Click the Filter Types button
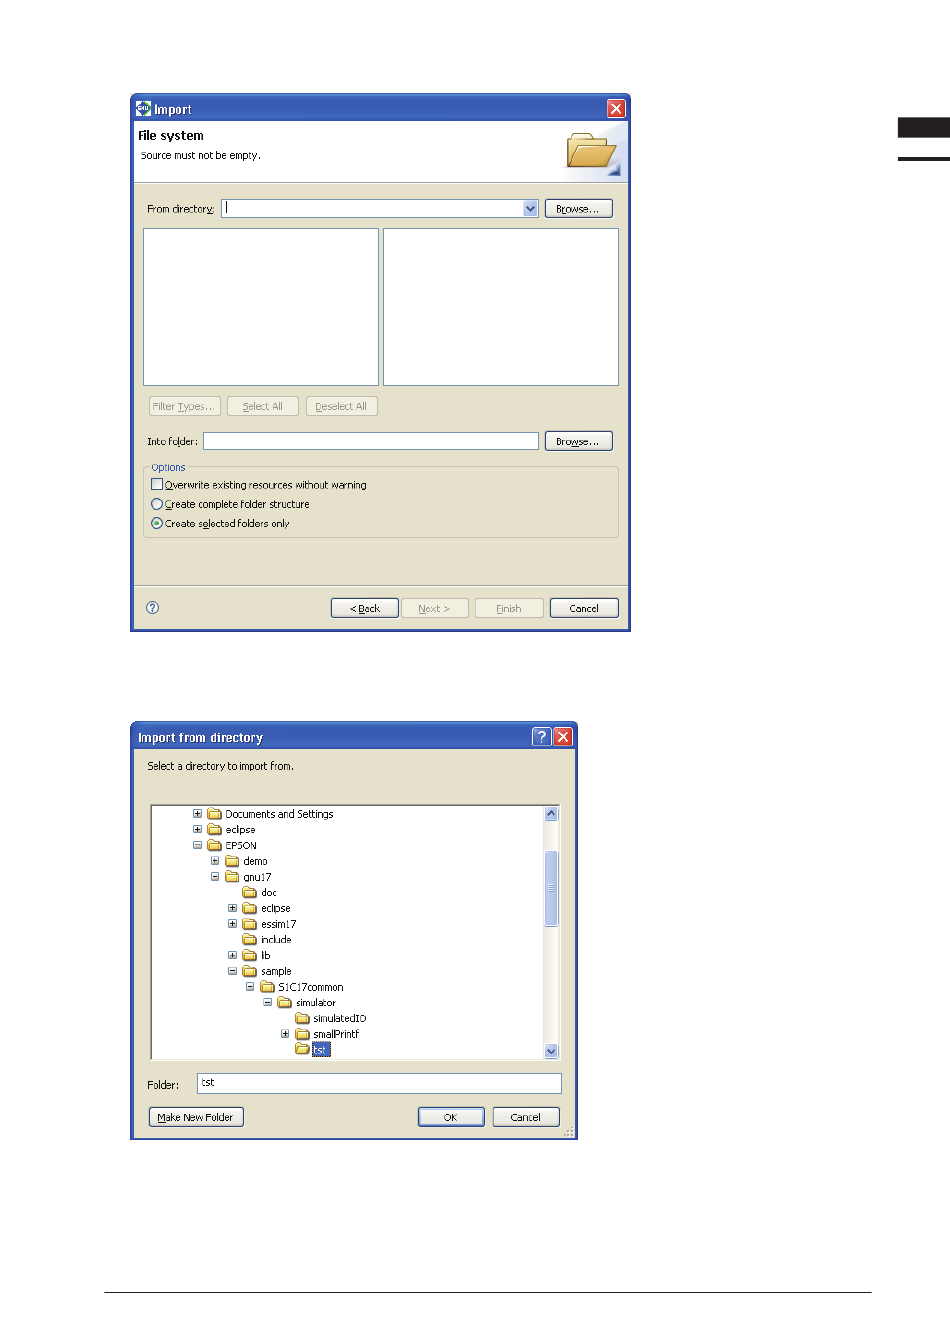This screenshot has height=1341, width=950. [x=184, y=406]
